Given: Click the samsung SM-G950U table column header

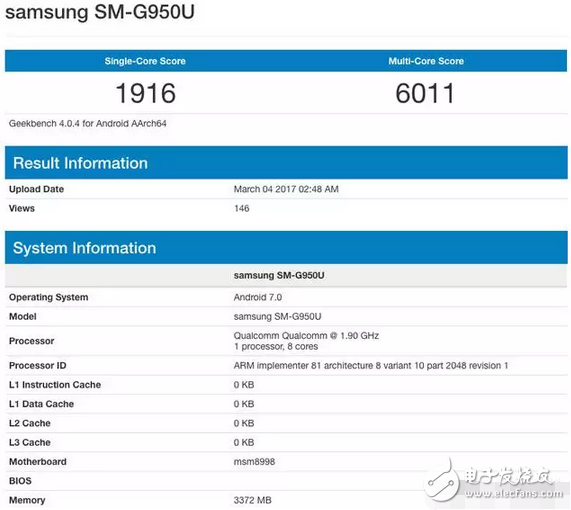Looking at the screenshot, I should [279, 275].
